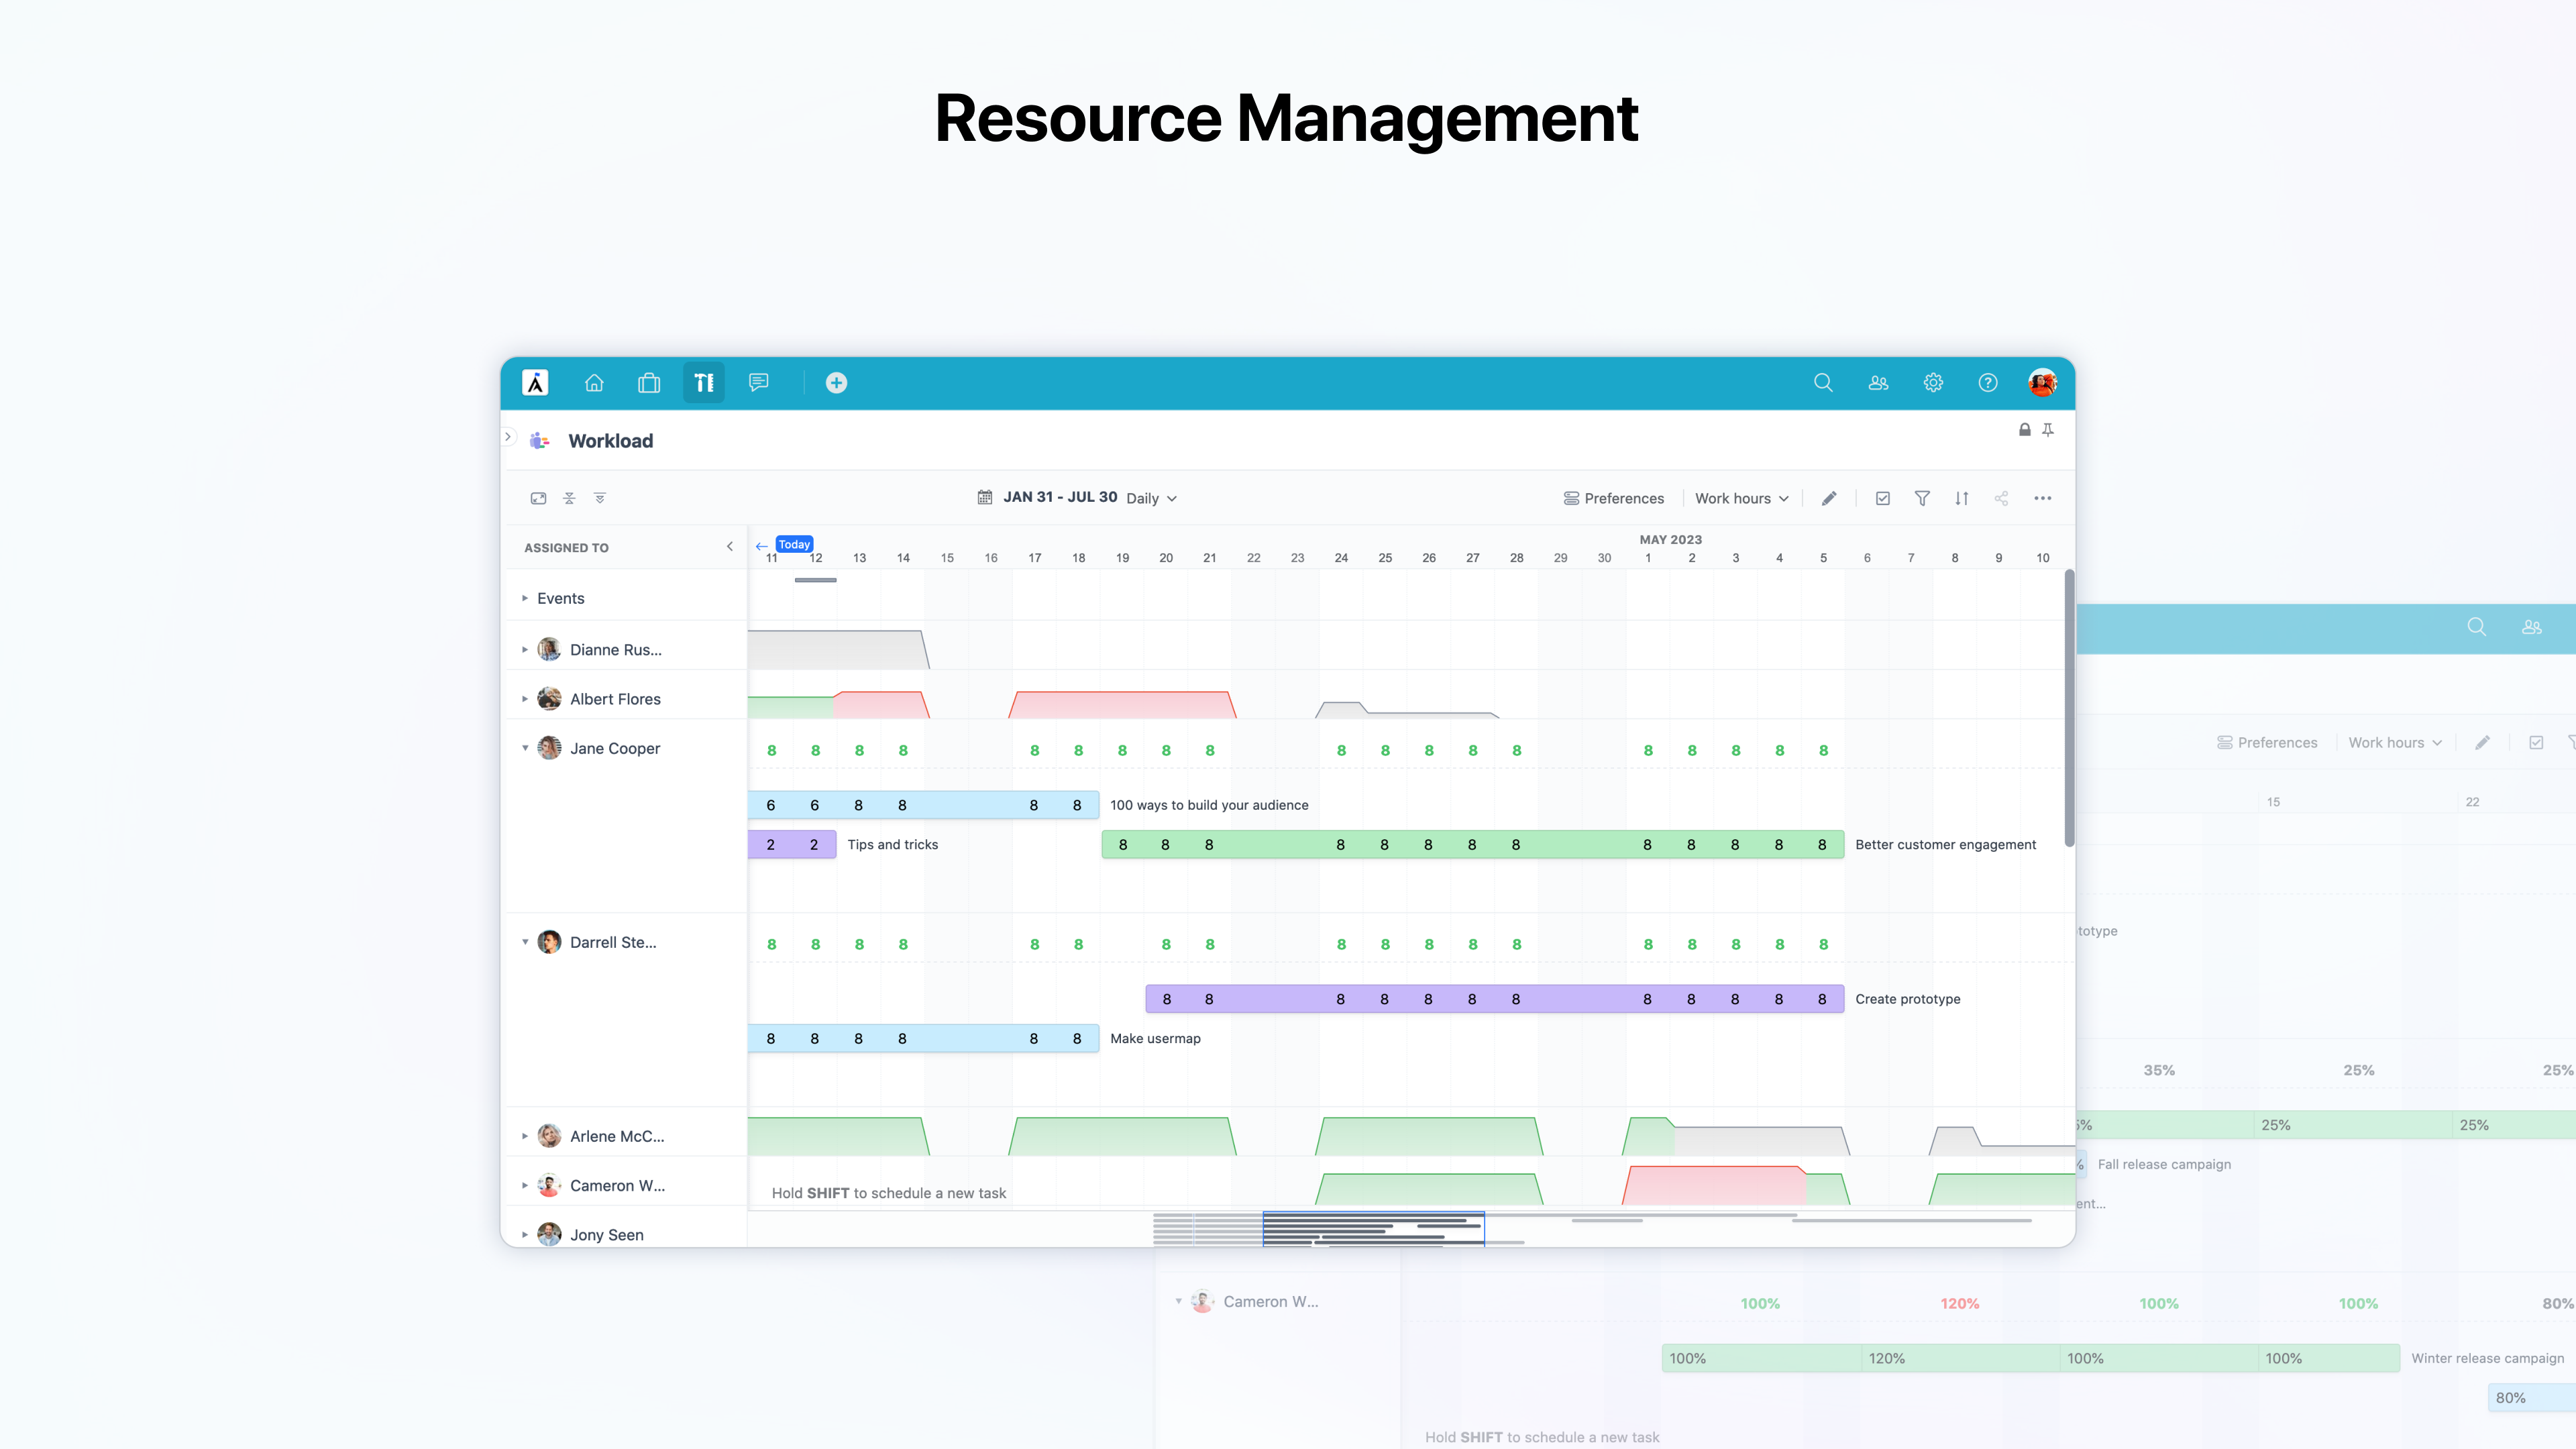Open the Work hours dropdown
This screenshot has height=1449, width=2576.
click(x=1741, y=498)
